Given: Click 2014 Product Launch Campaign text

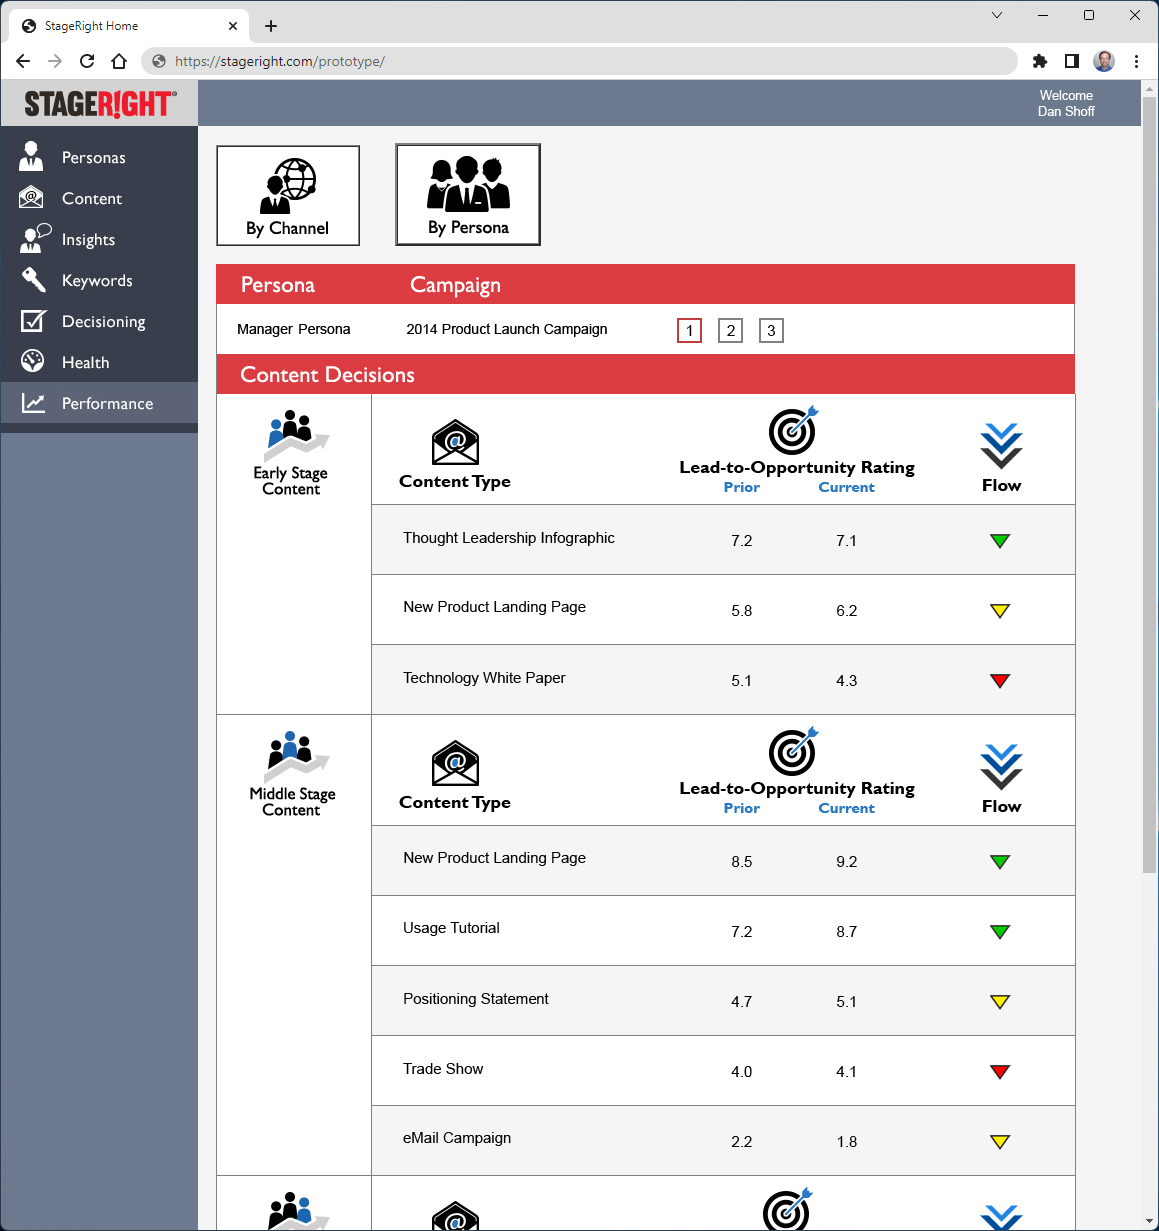Looking at the screenshot, I should pyautogui.click(x=507, y=329).
